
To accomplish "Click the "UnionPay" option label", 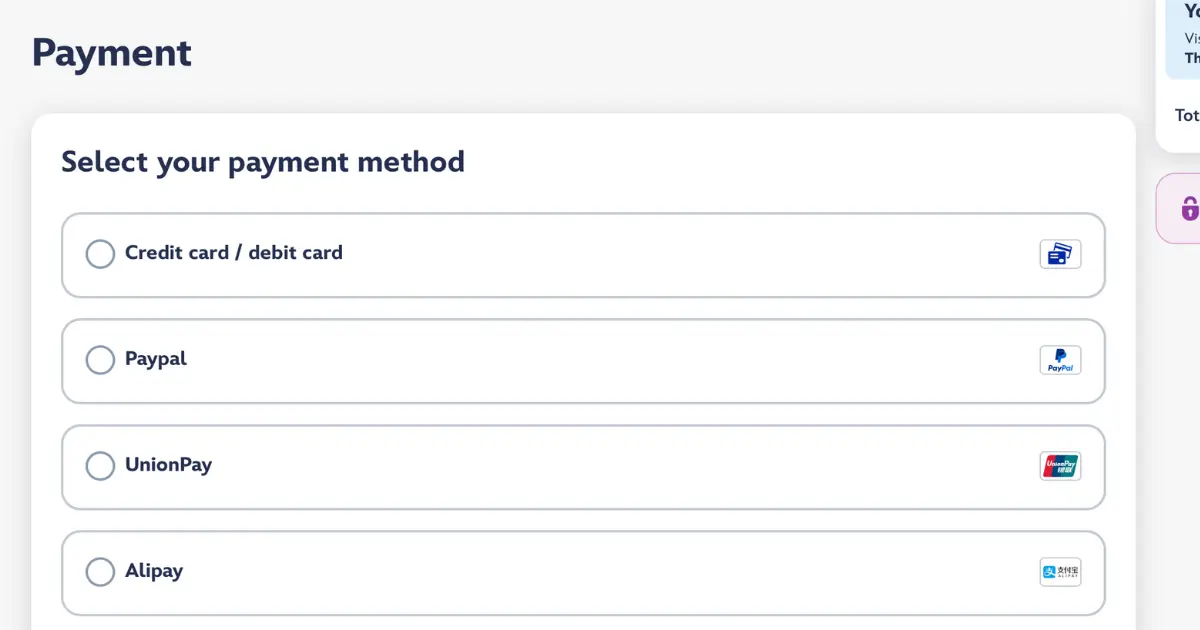I will (168, 465).
